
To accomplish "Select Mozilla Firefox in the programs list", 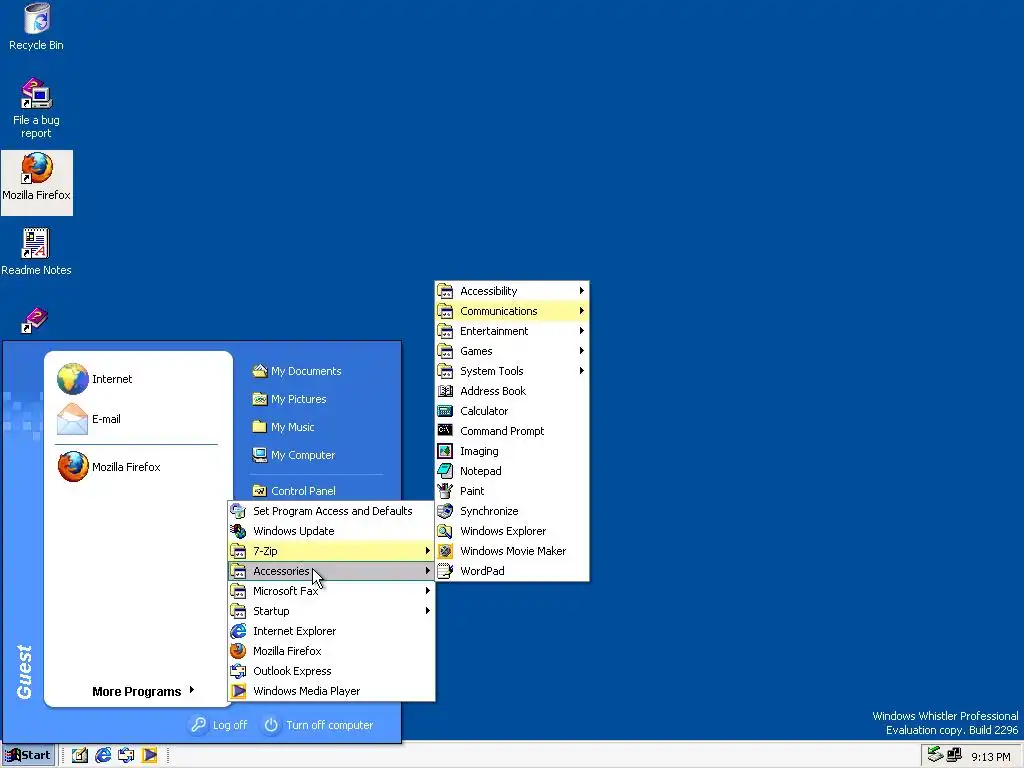I will (331, 651).
